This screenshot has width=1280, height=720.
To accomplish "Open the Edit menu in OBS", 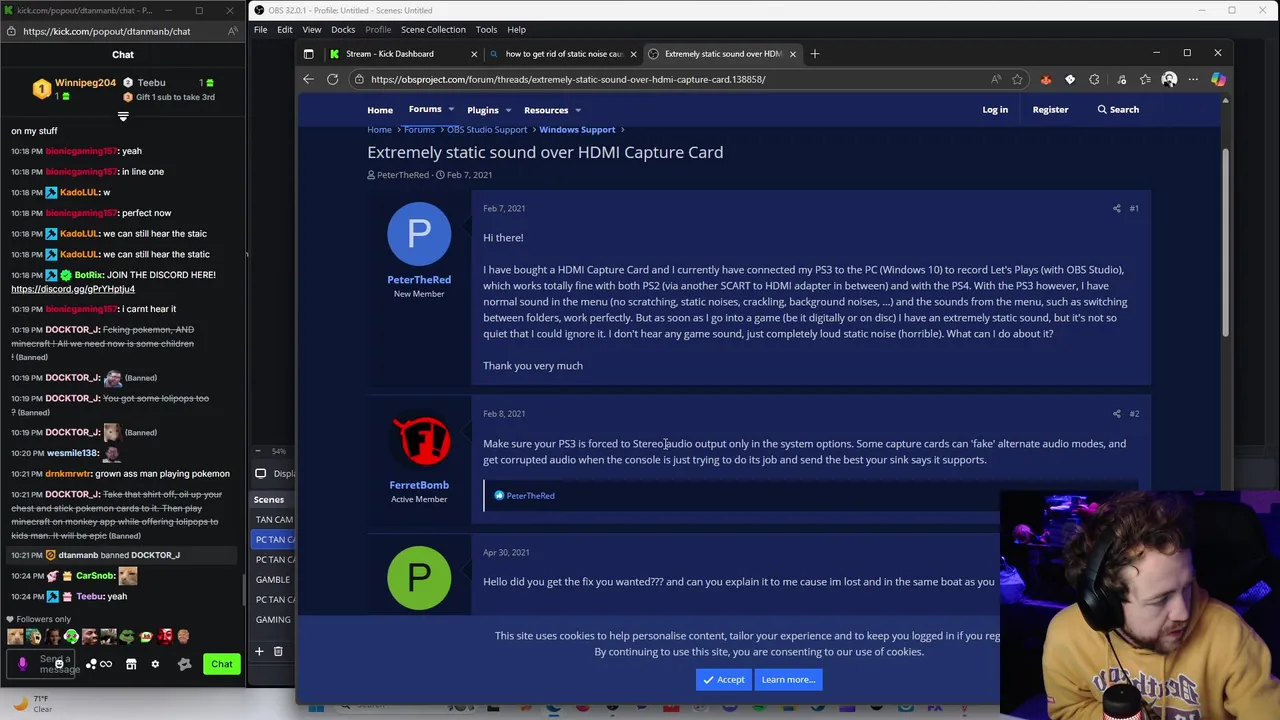I will (x=285, y=29).
